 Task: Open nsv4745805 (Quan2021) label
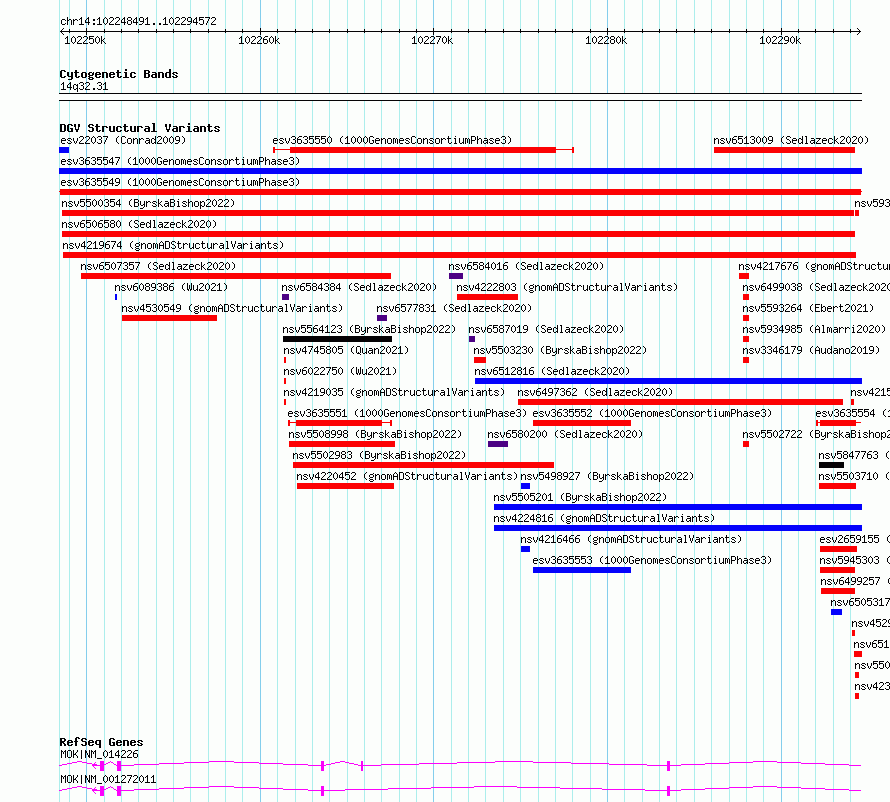tap(346, 350)
